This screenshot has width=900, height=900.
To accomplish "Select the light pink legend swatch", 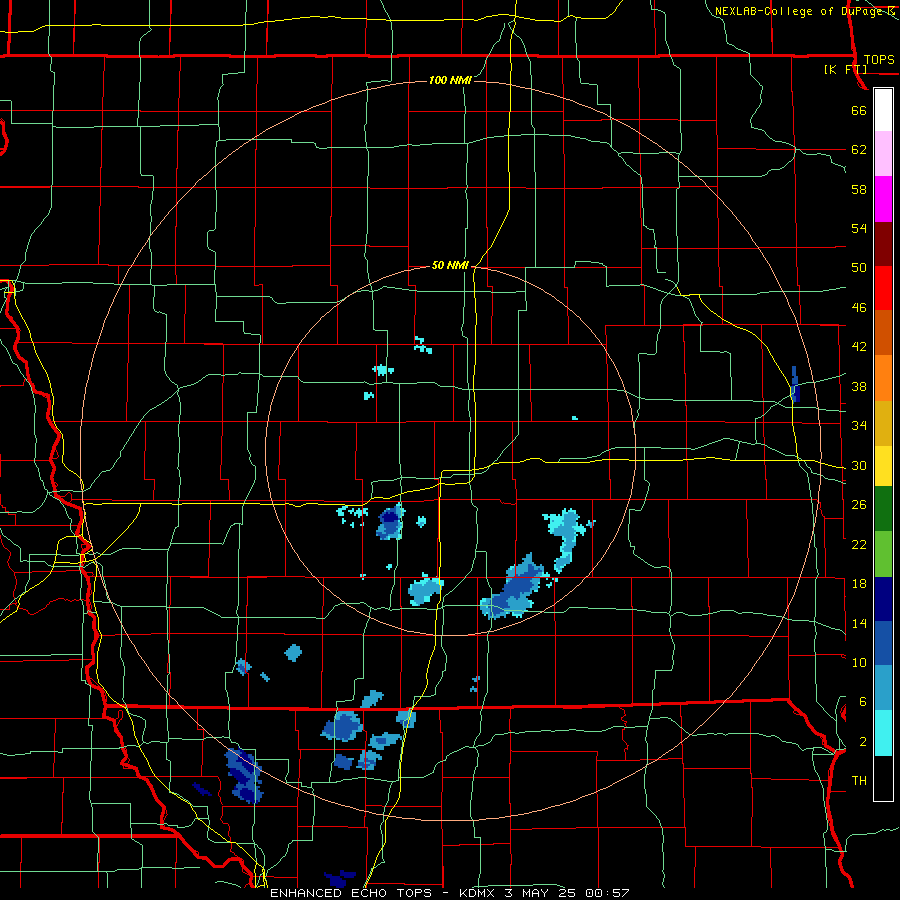I will 883,154.
